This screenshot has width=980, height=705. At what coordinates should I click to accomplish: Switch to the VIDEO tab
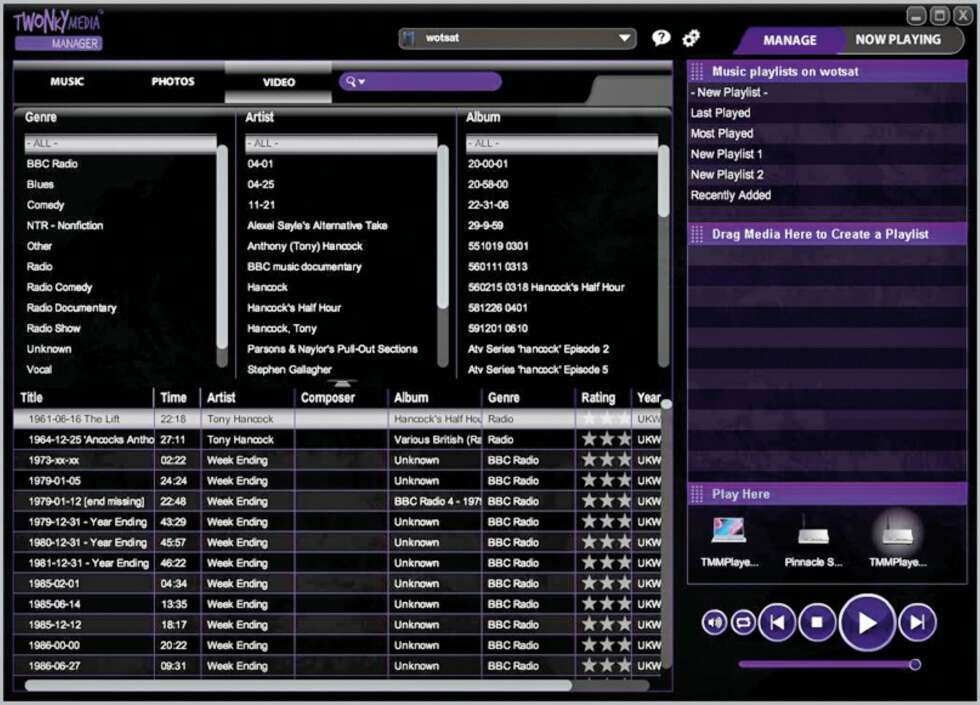tap(279, 82)
